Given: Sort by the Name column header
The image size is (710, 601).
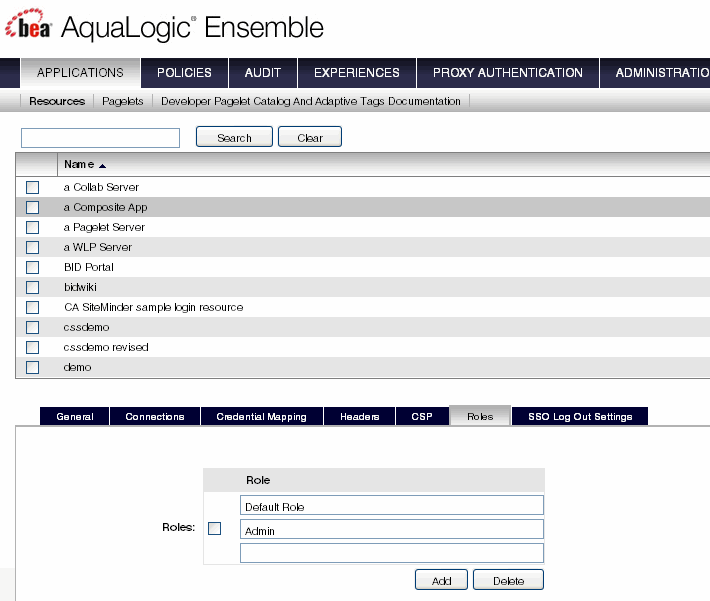Looking at the screenshot, I should (x=79, y=164).
